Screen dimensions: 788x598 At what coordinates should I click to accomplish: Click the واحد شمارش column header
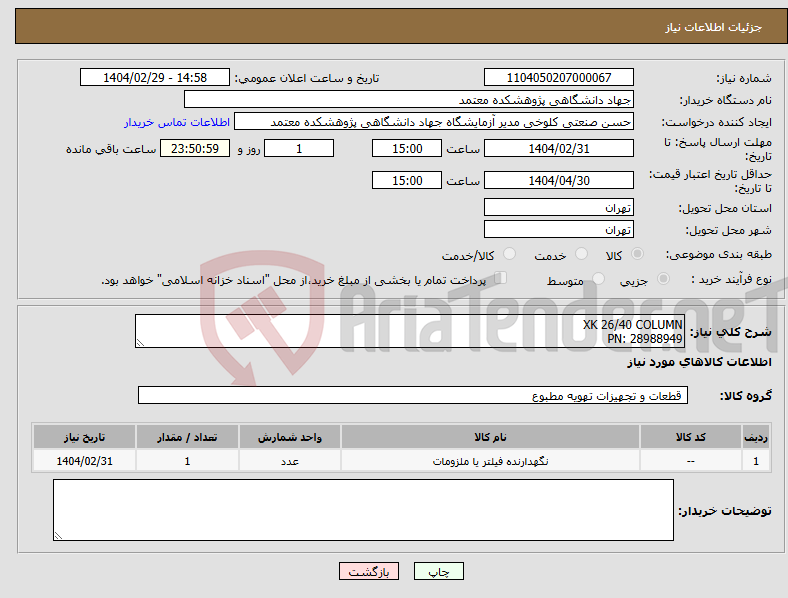click(x=290, y=437)
